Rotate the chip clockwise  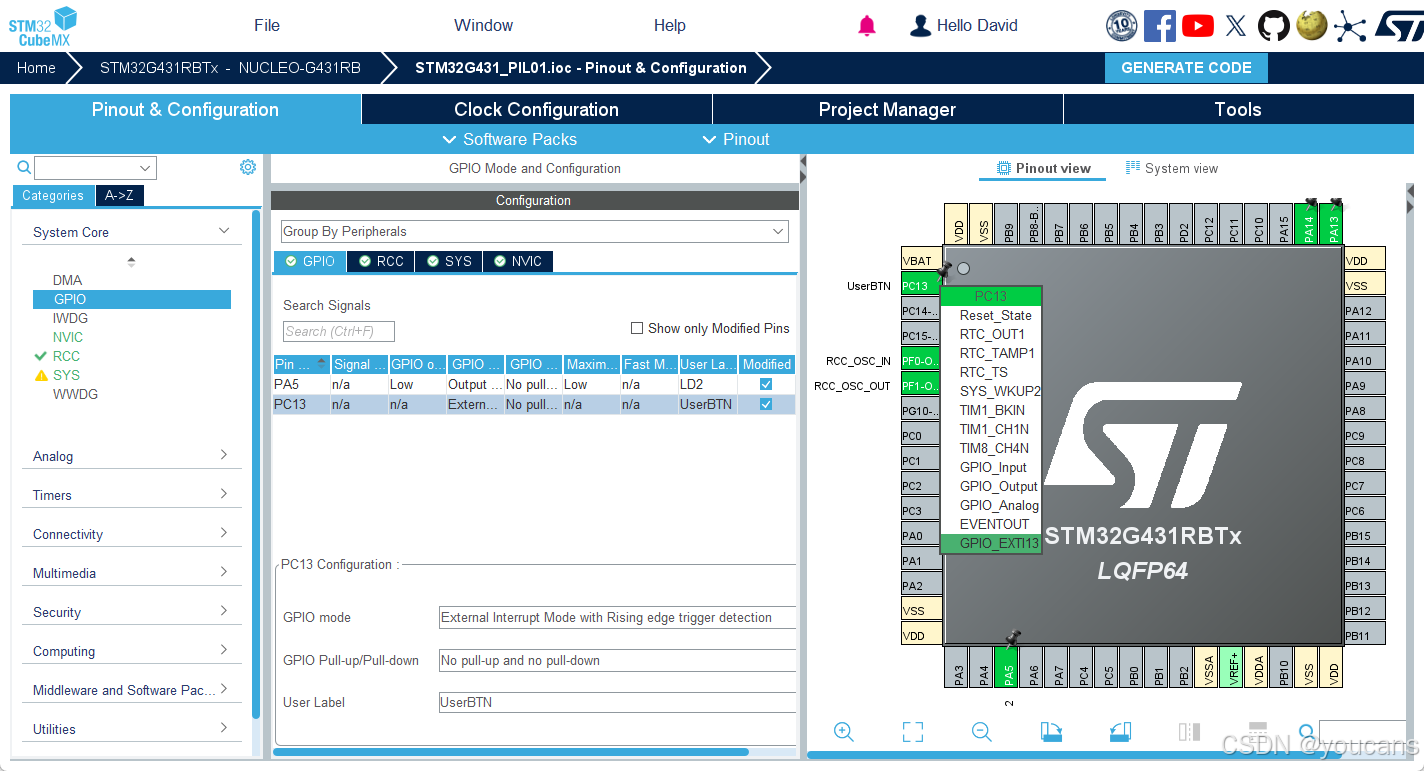[x=1051, y=732]
